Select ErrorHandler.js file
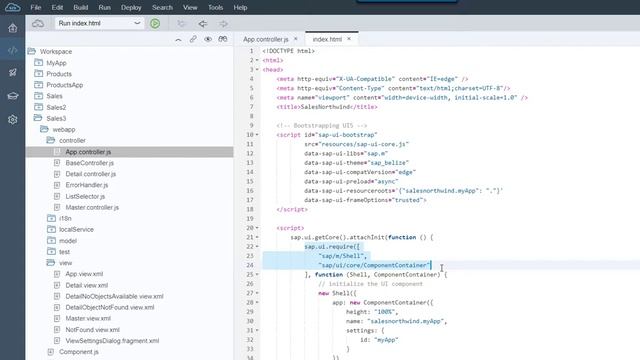Viewport: 640px width, 360px height. [87, 185]
